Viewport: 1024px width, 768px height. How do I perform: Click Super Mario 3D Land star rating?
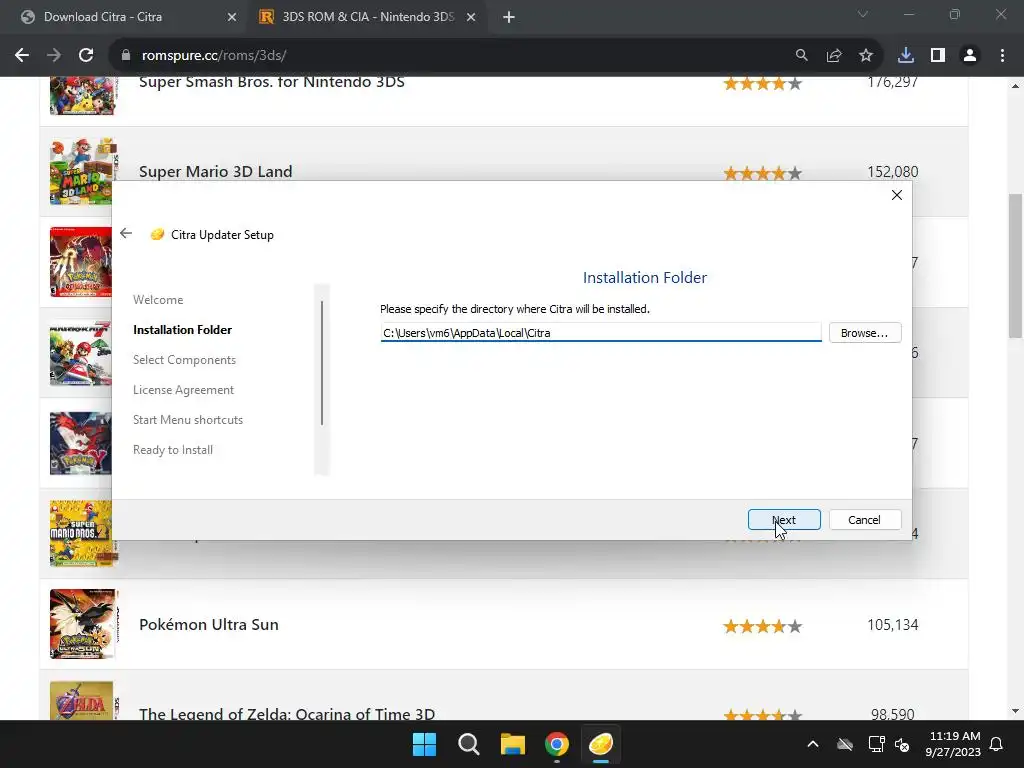762,173
